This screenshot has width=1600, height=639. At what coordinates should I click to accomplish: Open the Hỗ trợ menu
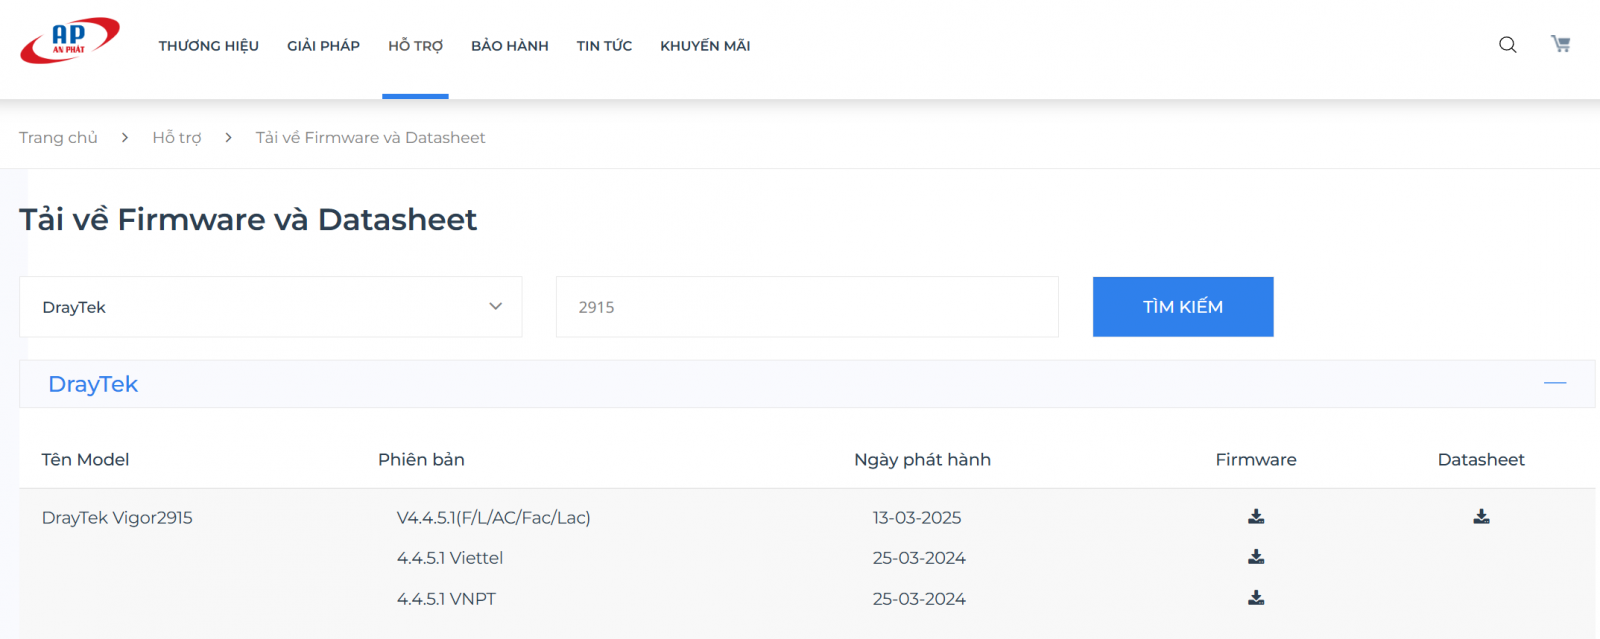coord(415,46)
